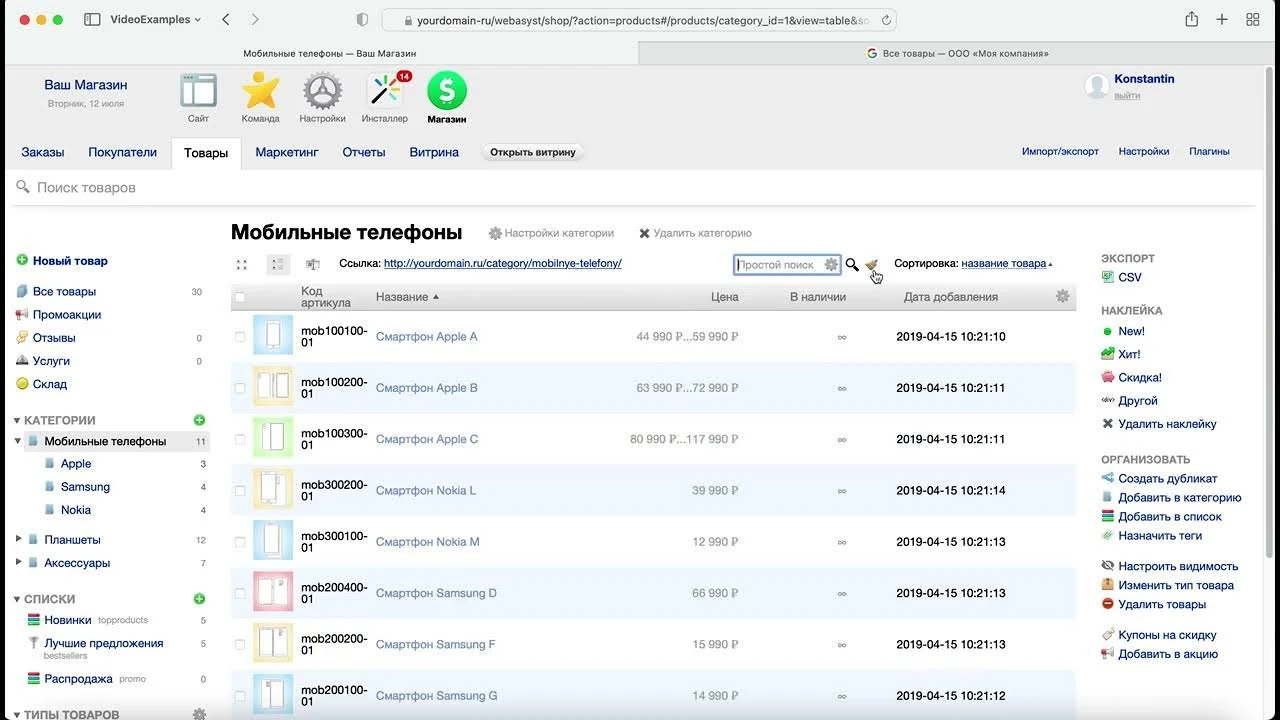Open the Сайт app icon
1280x720 pixels.
point(198,91)
